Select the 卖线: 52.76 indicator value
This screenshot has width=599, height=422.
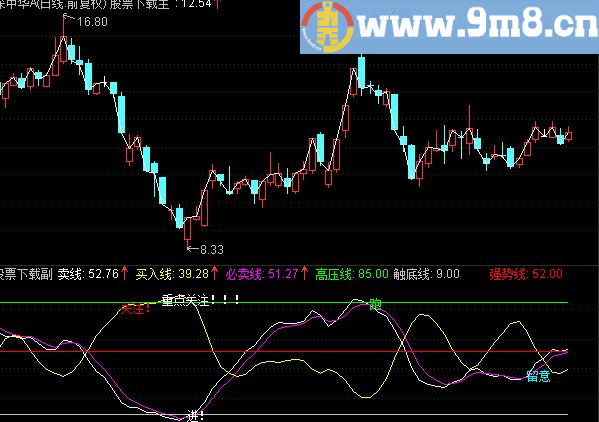pos(88,274)
